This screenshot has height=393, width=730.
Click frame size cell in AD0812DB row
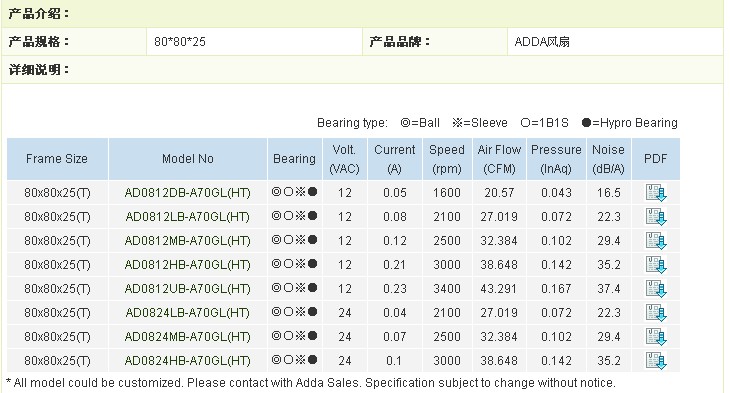pyautogui.click(x=57, y=193)
